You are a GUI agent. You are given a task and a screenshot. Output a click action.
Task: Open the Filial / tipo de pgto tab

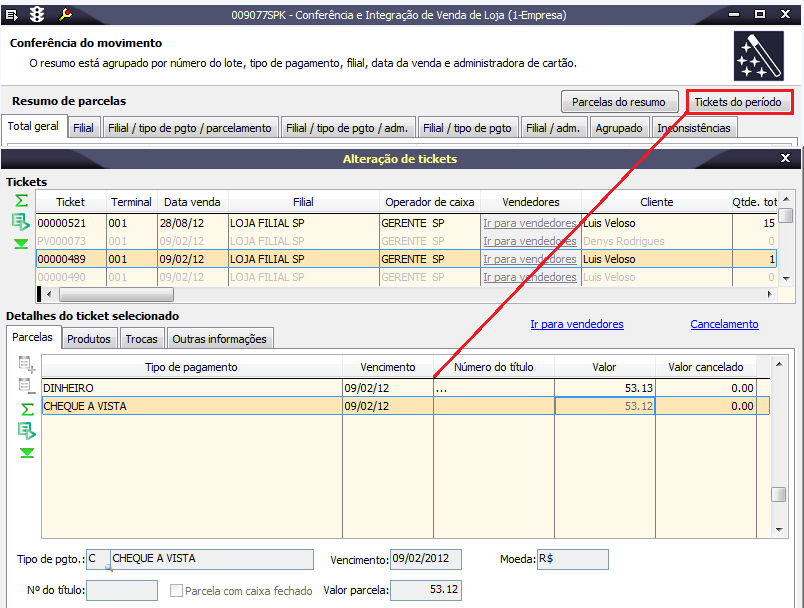[467, 128]
